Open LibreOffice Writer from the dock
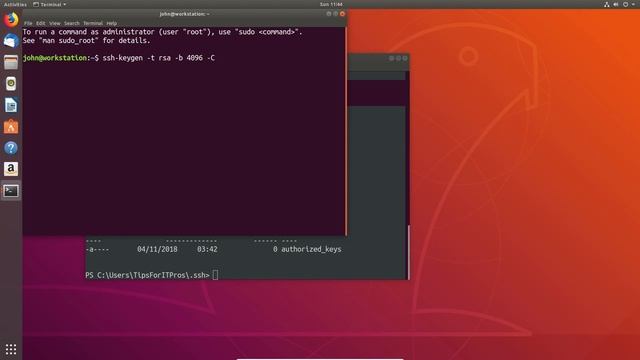 tap(11, 105)
